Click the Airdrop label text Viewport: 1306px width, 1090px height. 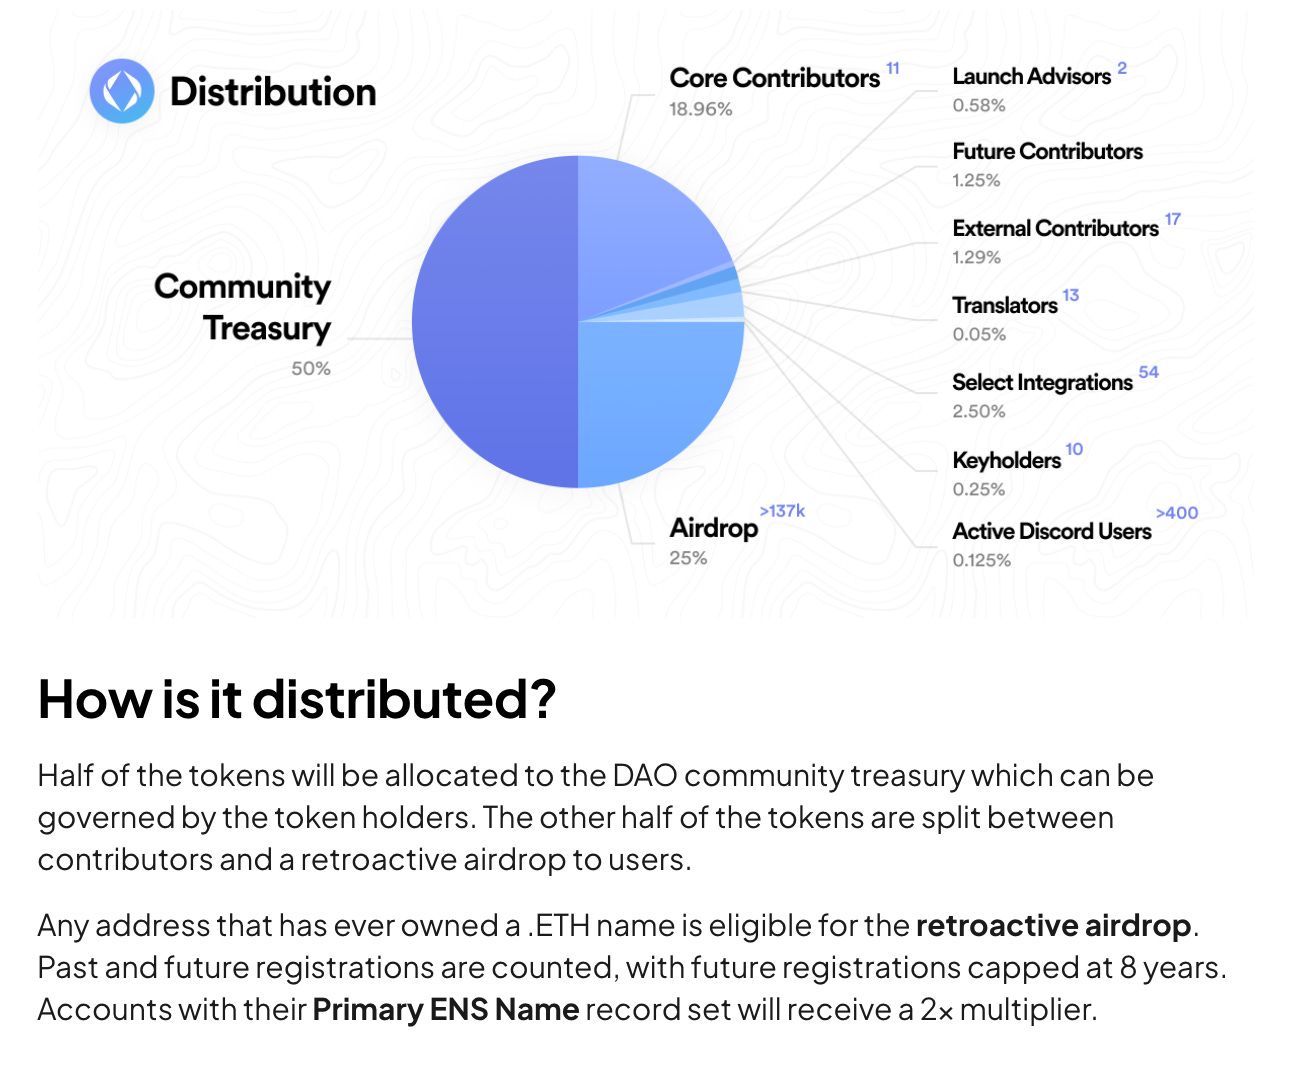pyautogui.click(x=713, y=528)
